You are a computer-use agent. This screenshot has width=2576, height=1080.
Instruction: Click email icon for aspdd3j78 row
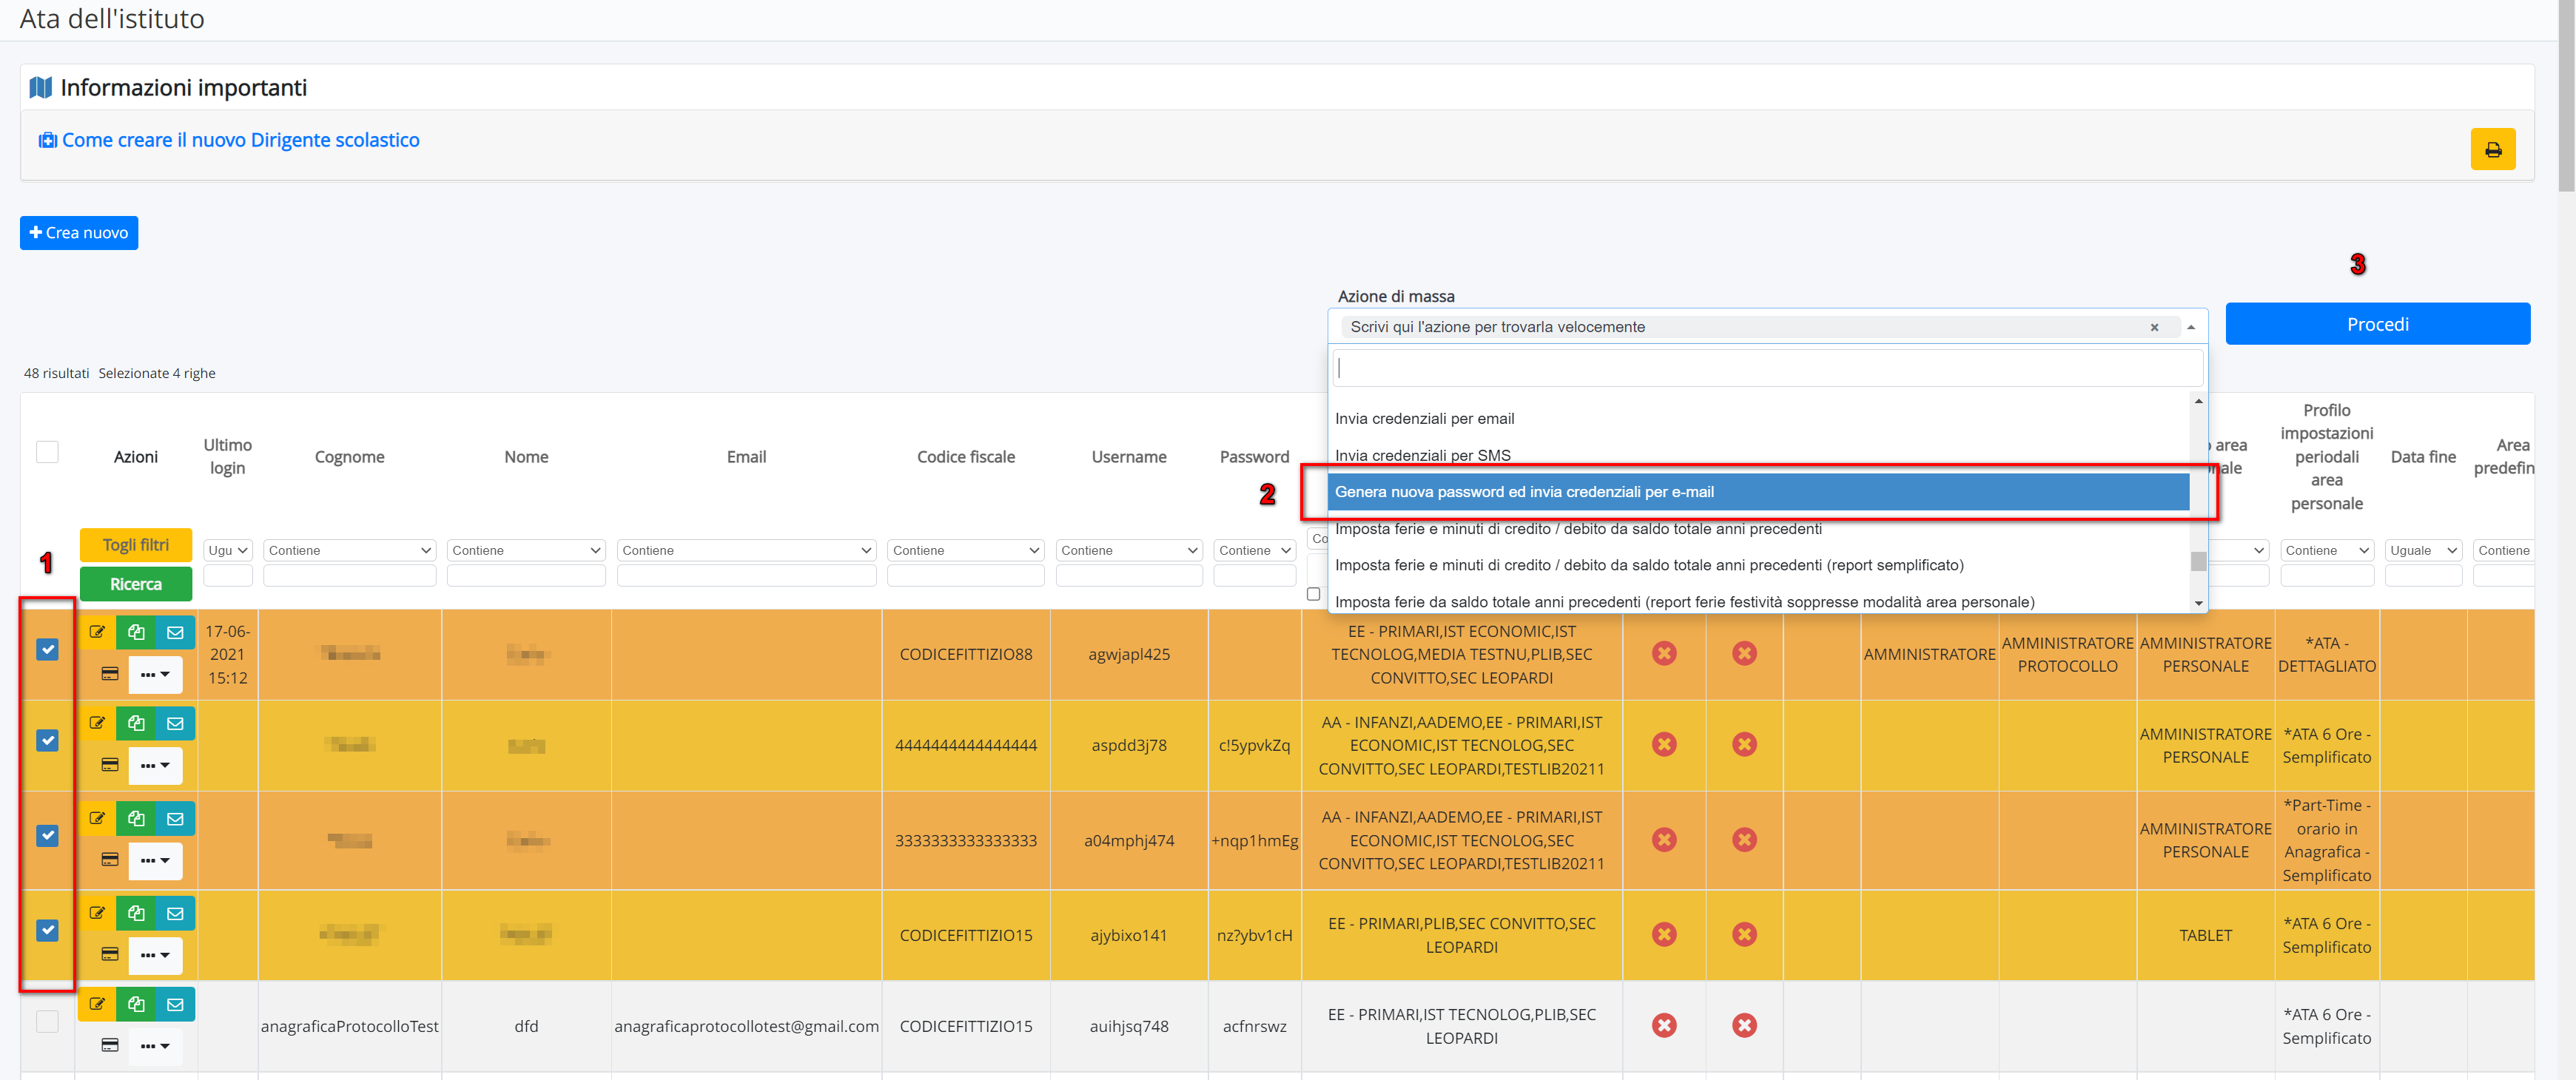click(175, 723)
